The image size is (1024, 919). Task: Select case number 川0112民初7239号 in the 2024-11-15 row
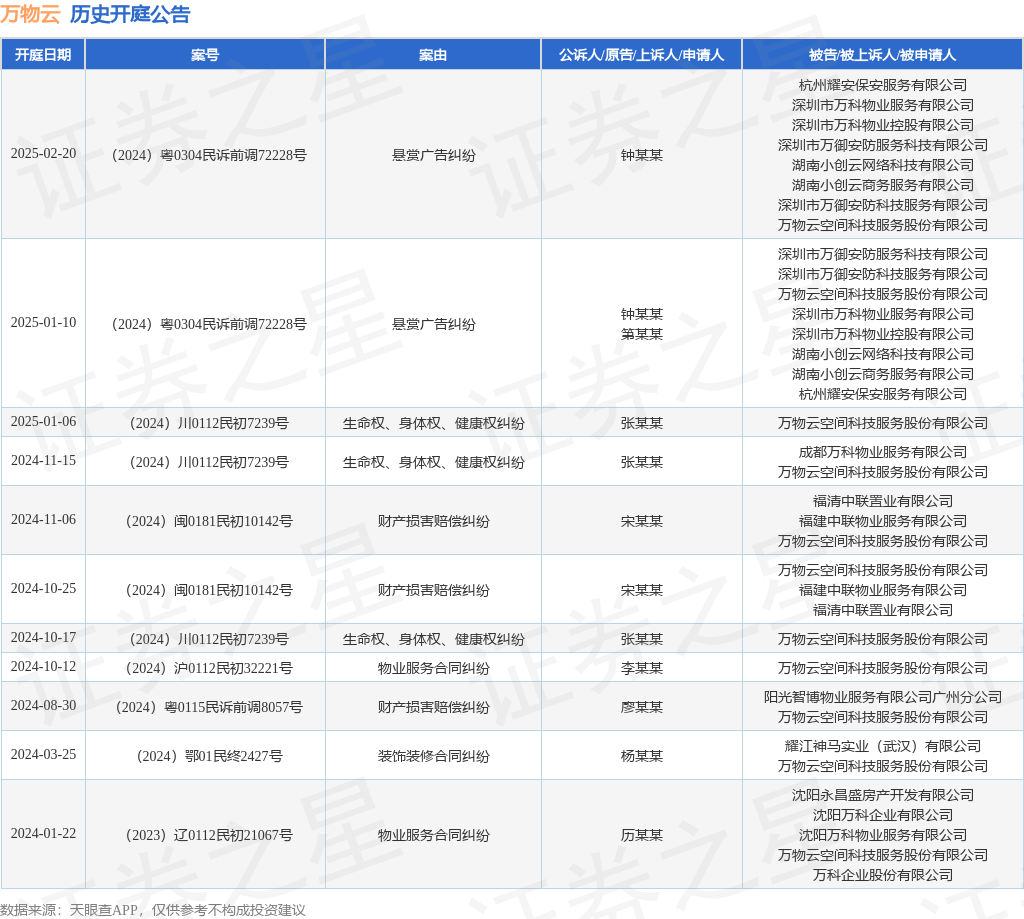(x=233, y=462)
